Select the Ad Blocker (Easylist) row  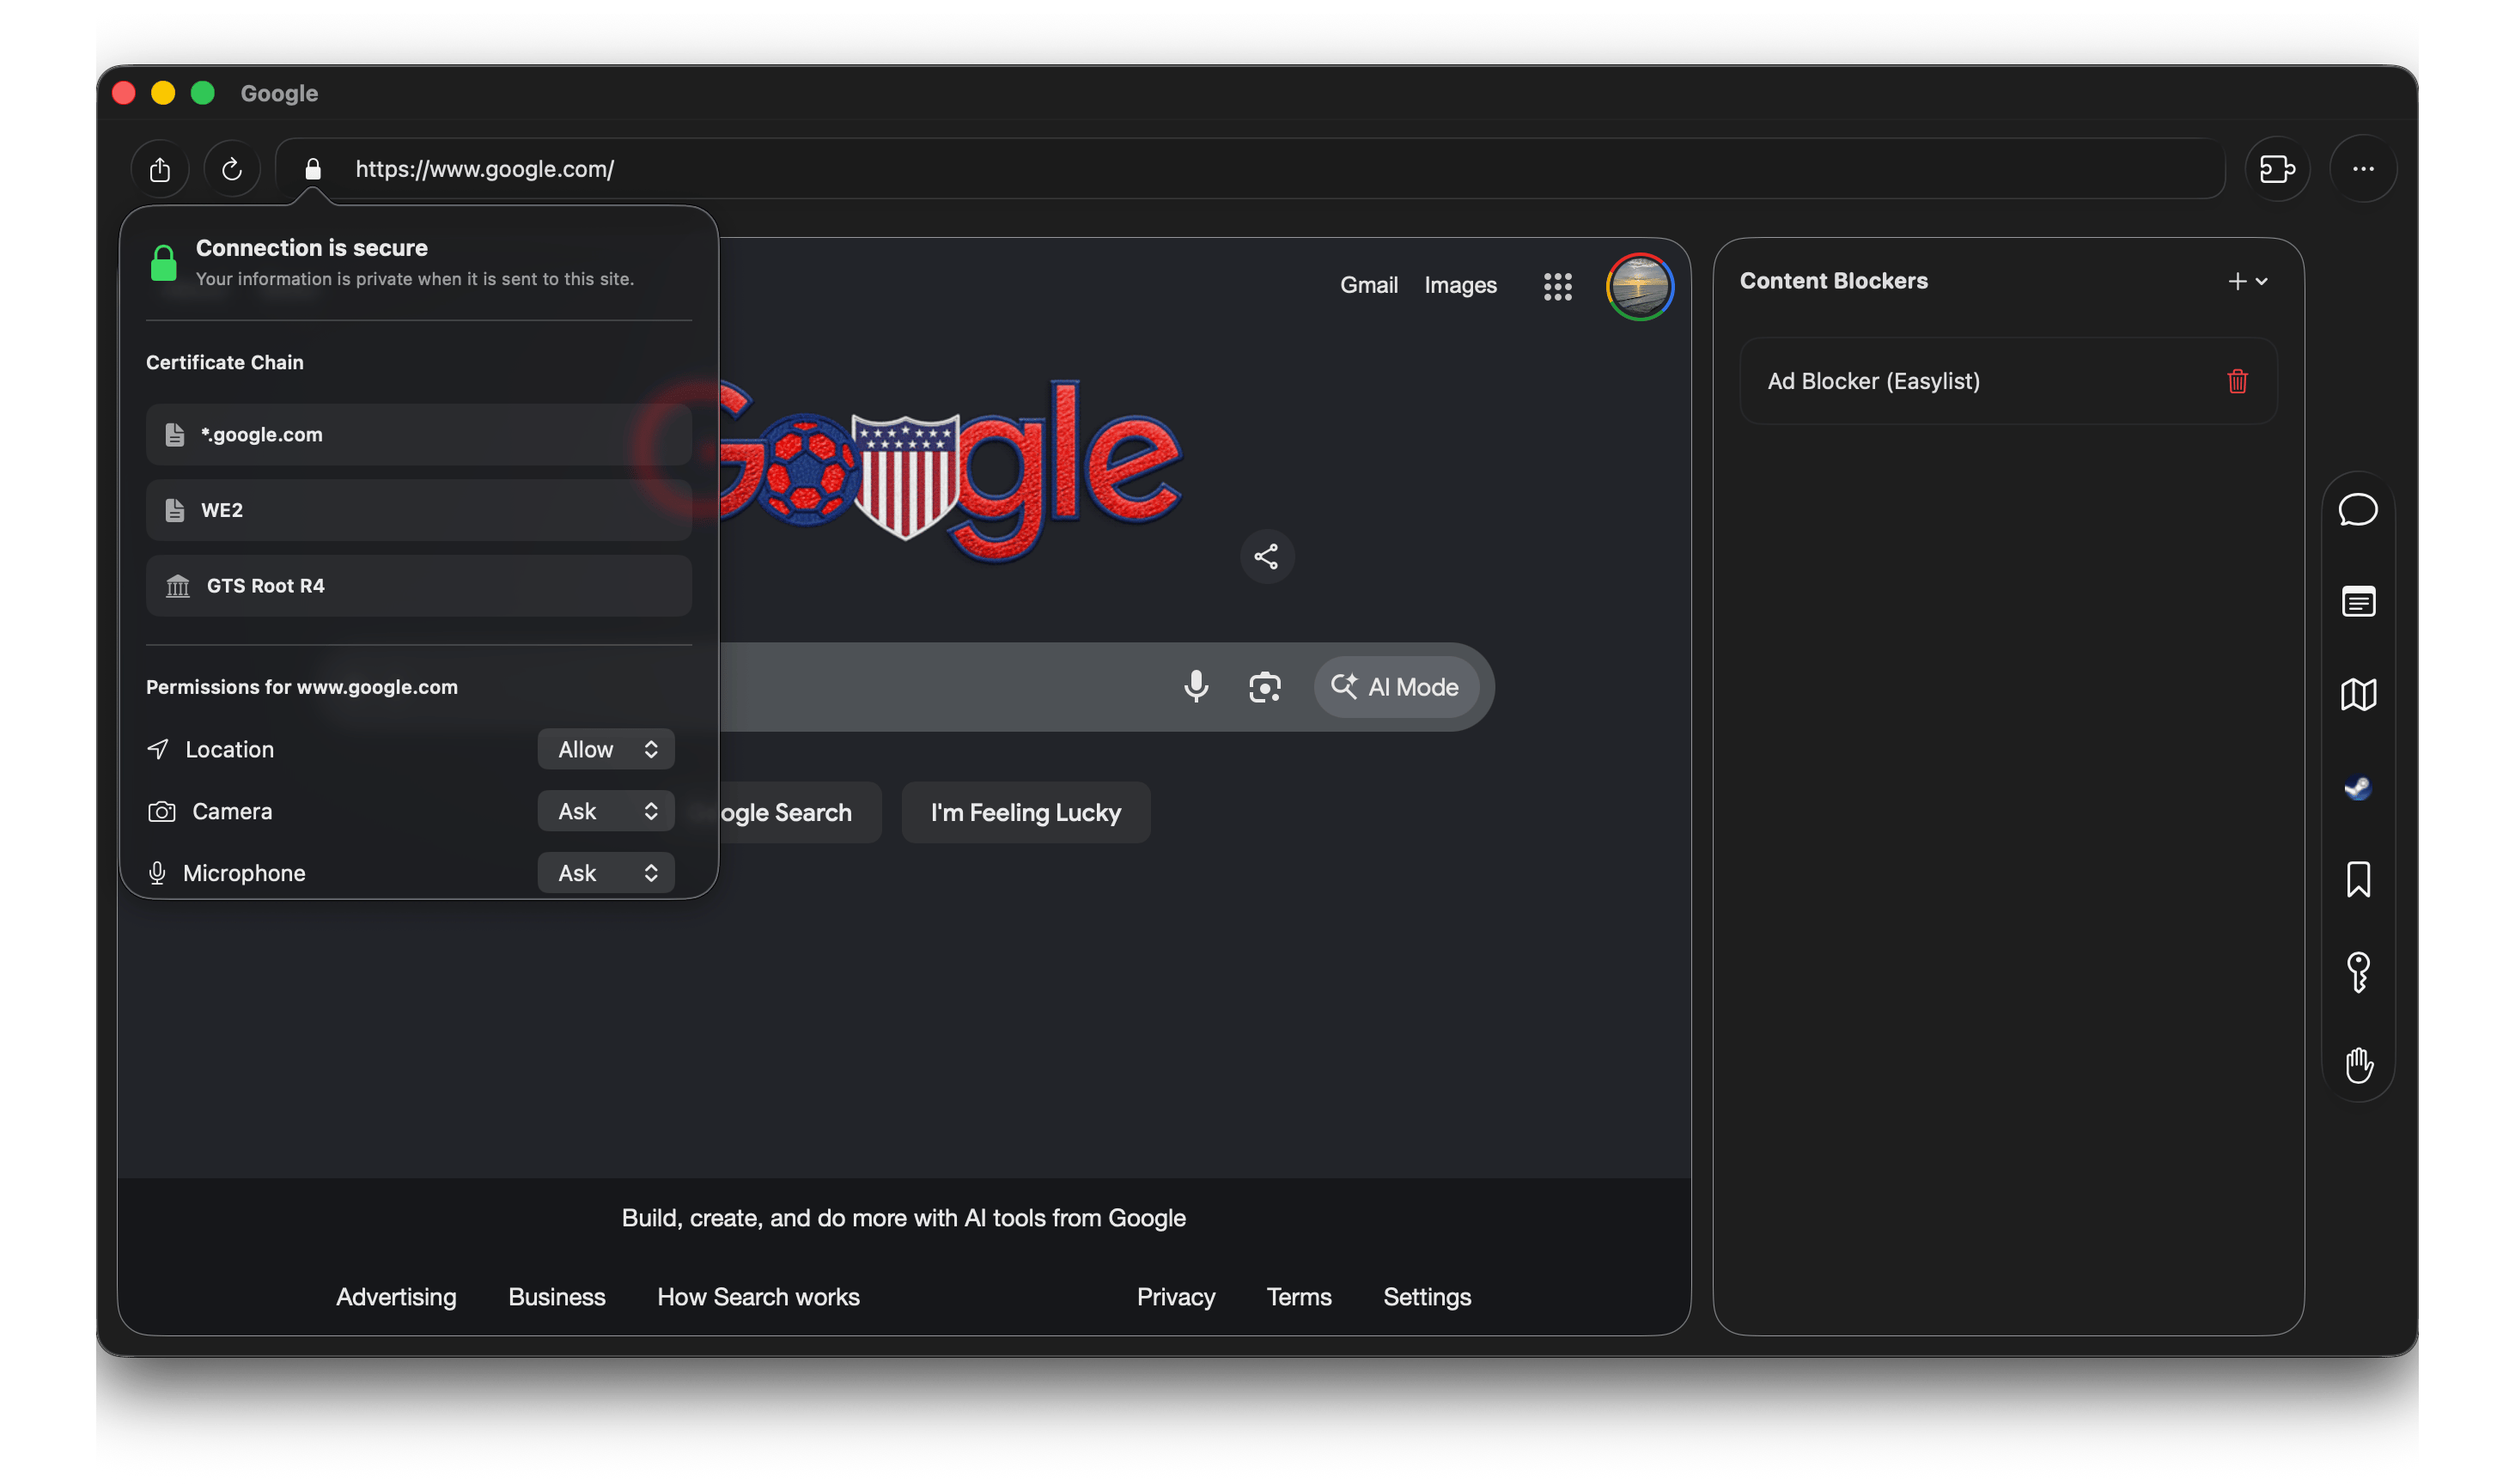point(2008,381)
